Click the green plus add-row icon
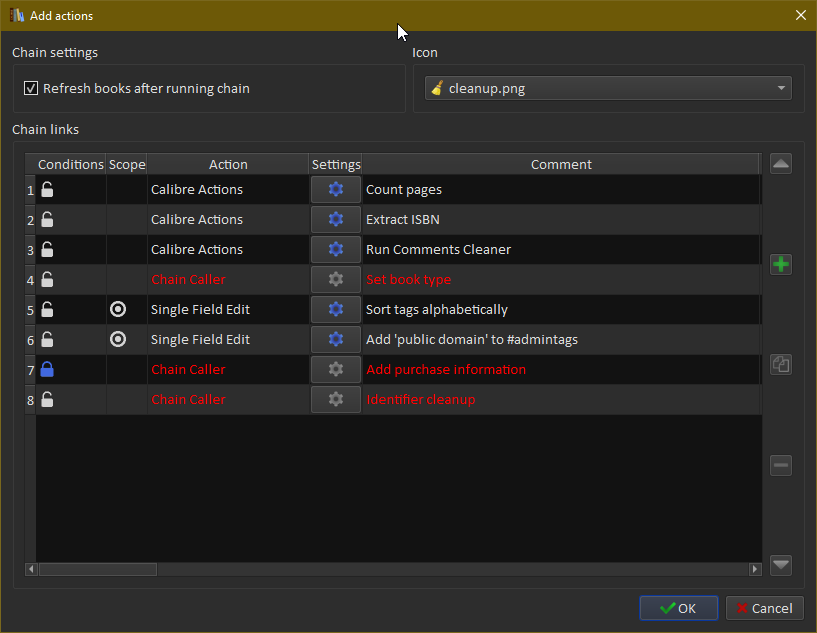The image size is (817, 633). [x=781, y=265]
